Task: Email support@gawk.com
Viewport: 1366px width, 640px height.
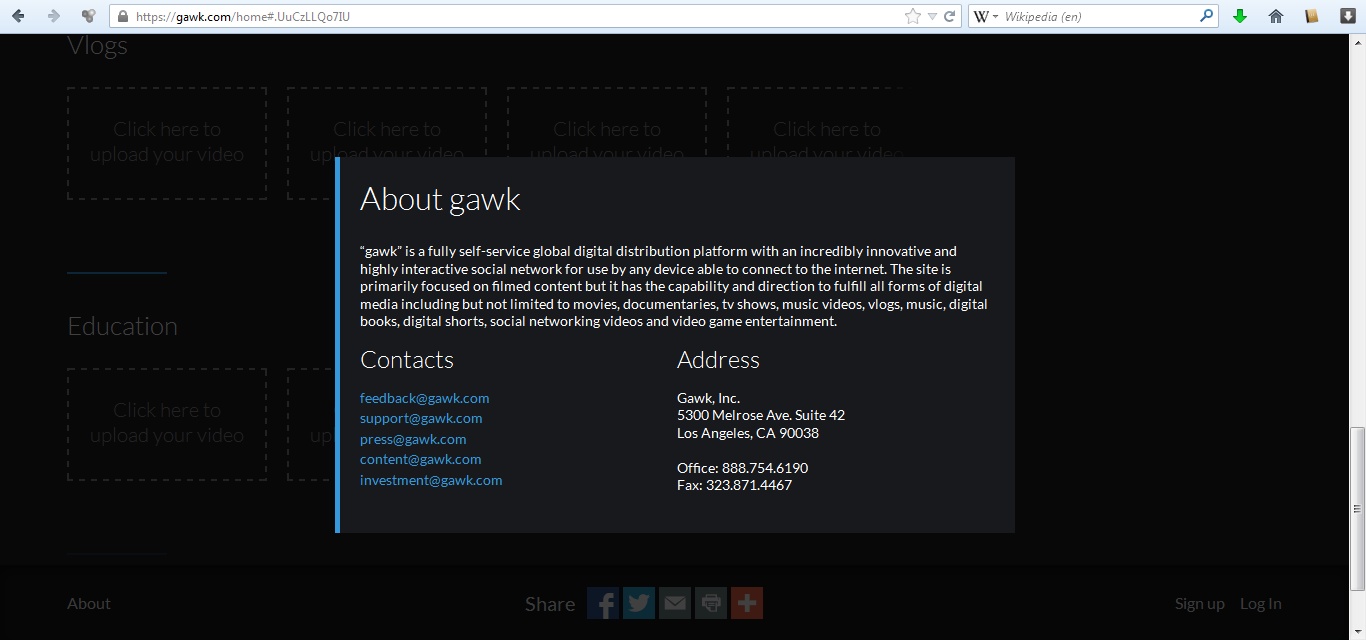Action: pos(421,418)
